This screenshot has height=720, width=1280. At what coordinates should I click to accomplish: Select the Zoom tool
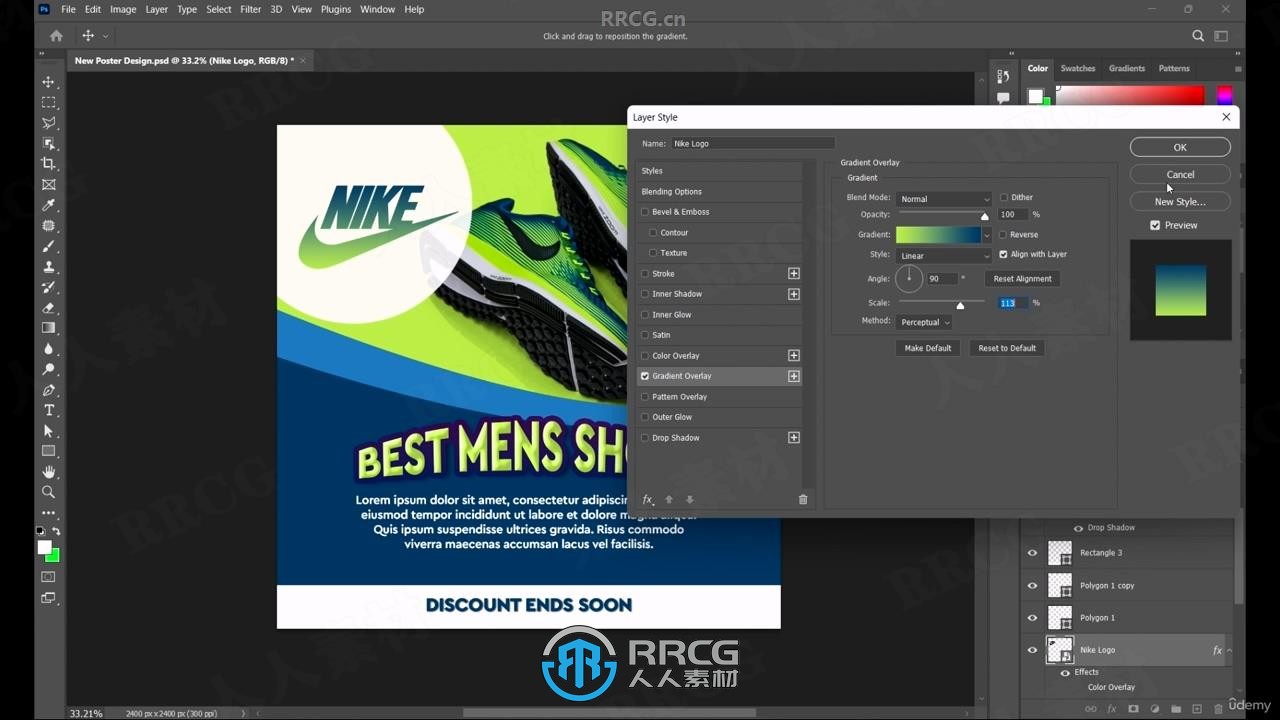pos(48,492)
